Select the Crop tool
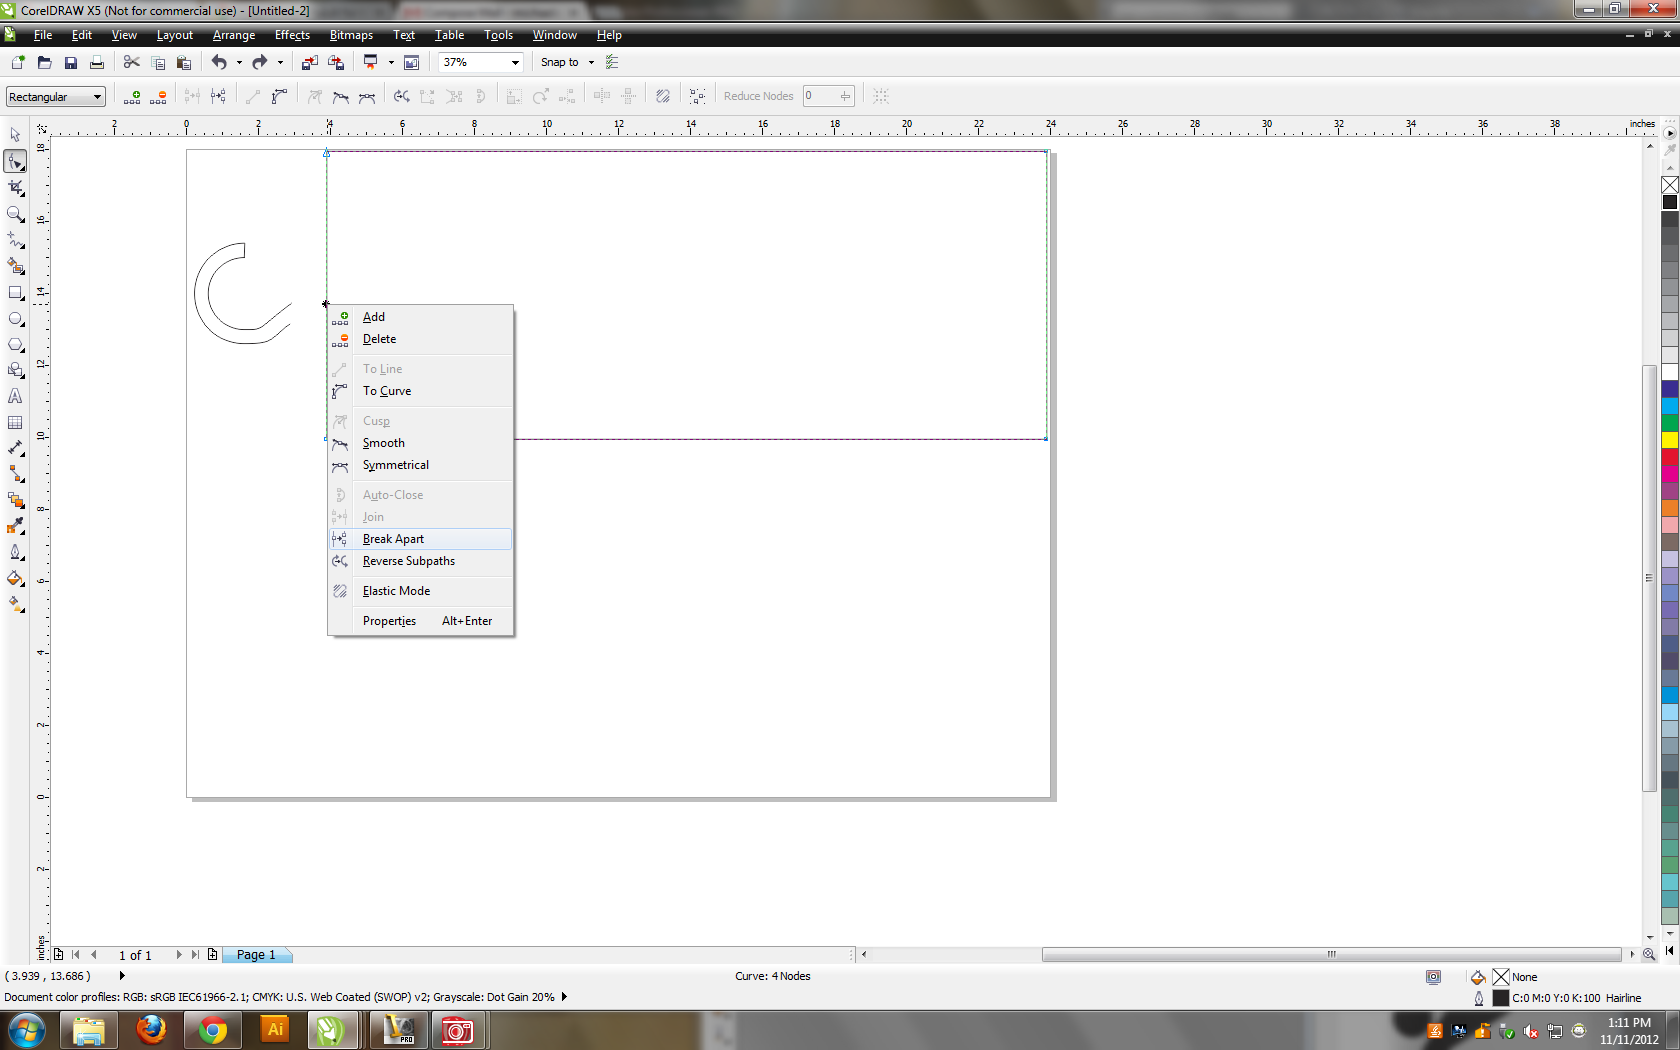Viewport: 1680px width, 1050px height. (x=15, y=188)
